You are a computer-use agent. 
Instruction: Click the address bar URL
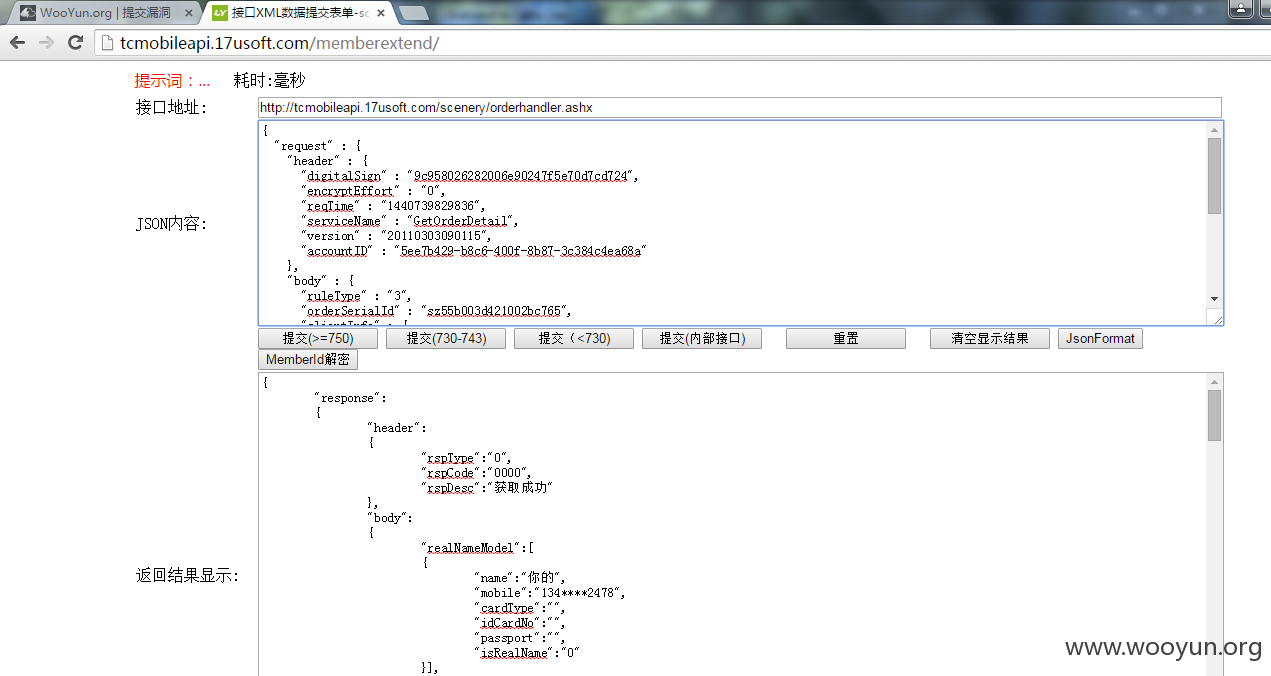pyautogui.click(x=279, y=43)
